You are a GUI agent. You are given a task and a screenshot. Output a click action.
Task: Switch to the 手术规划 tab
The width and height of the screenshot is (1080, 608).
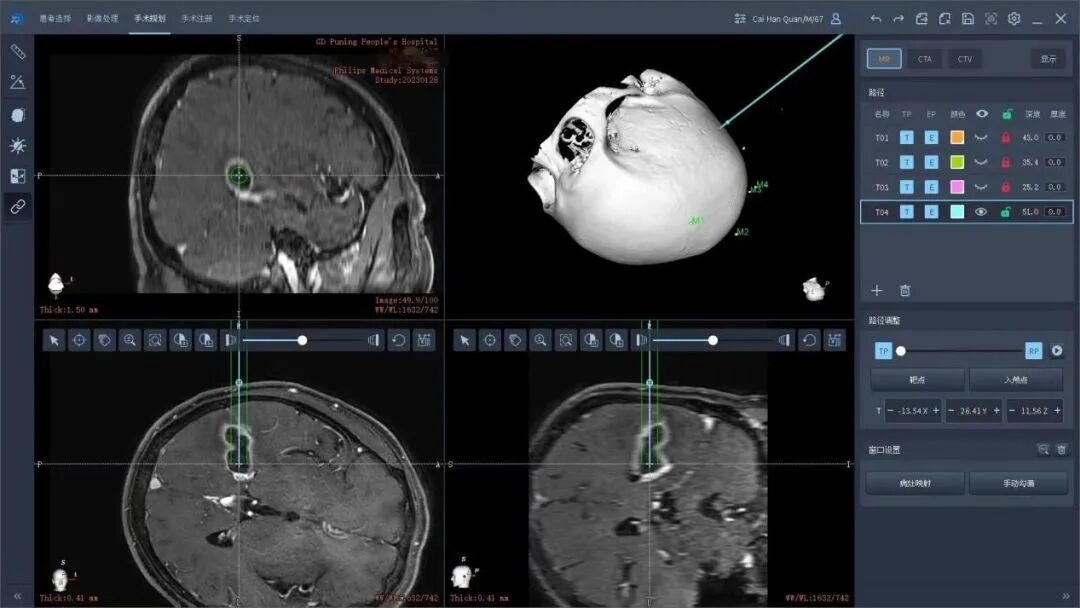[x=150, y=19]
